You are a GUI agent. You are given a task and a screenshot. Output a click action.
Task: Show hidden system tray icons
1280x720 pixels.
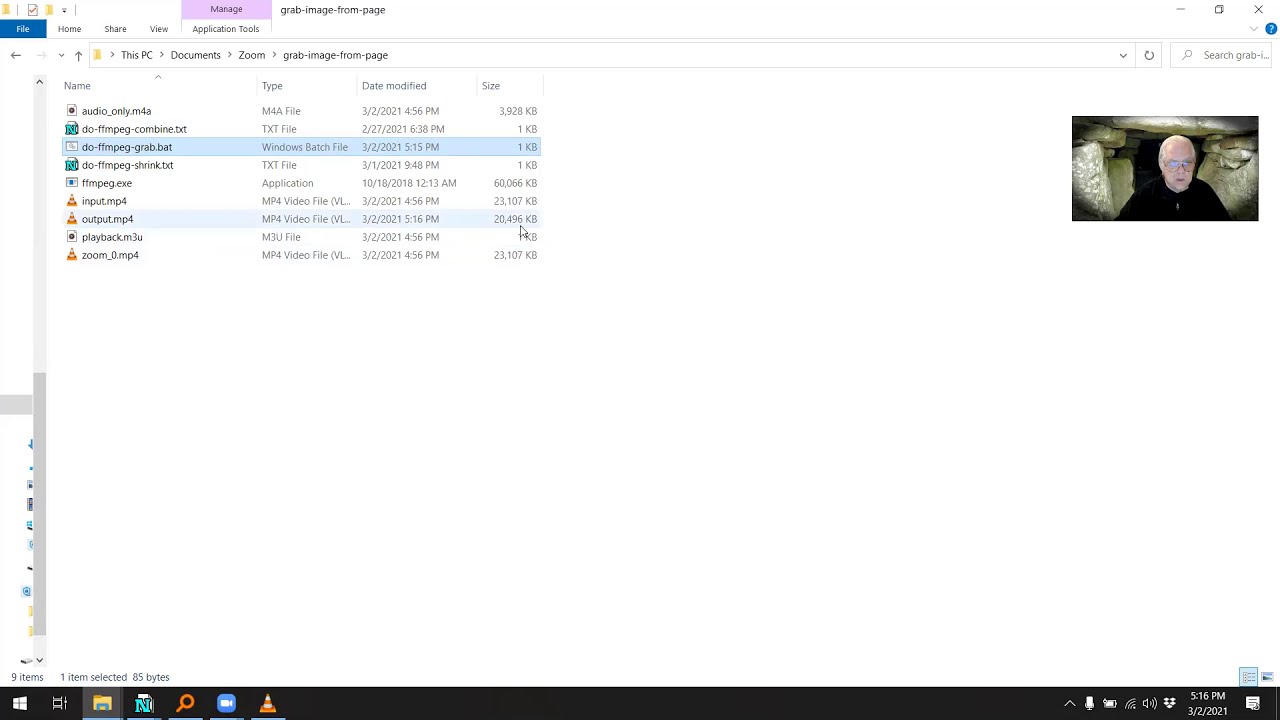pos(1069,703)
